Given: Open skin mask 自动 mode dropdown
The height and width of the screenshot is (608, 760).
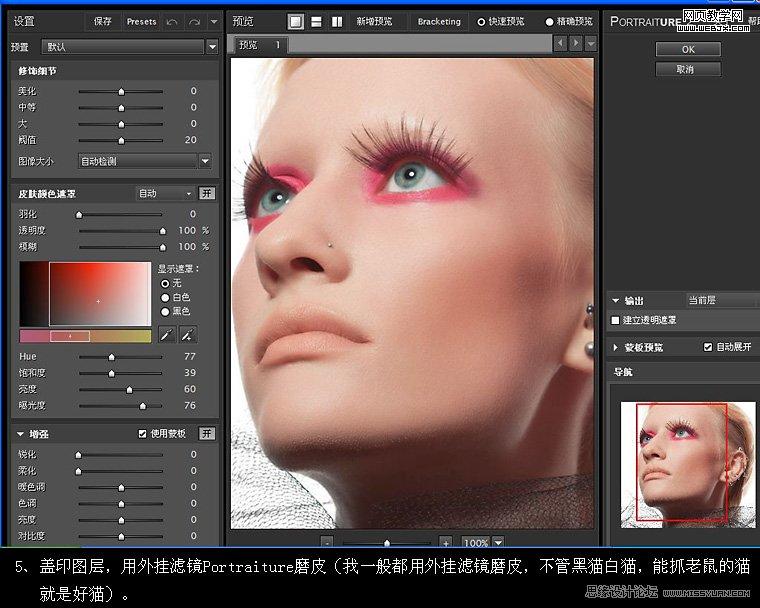Looking at the screenshot, I should pos(165,193).
